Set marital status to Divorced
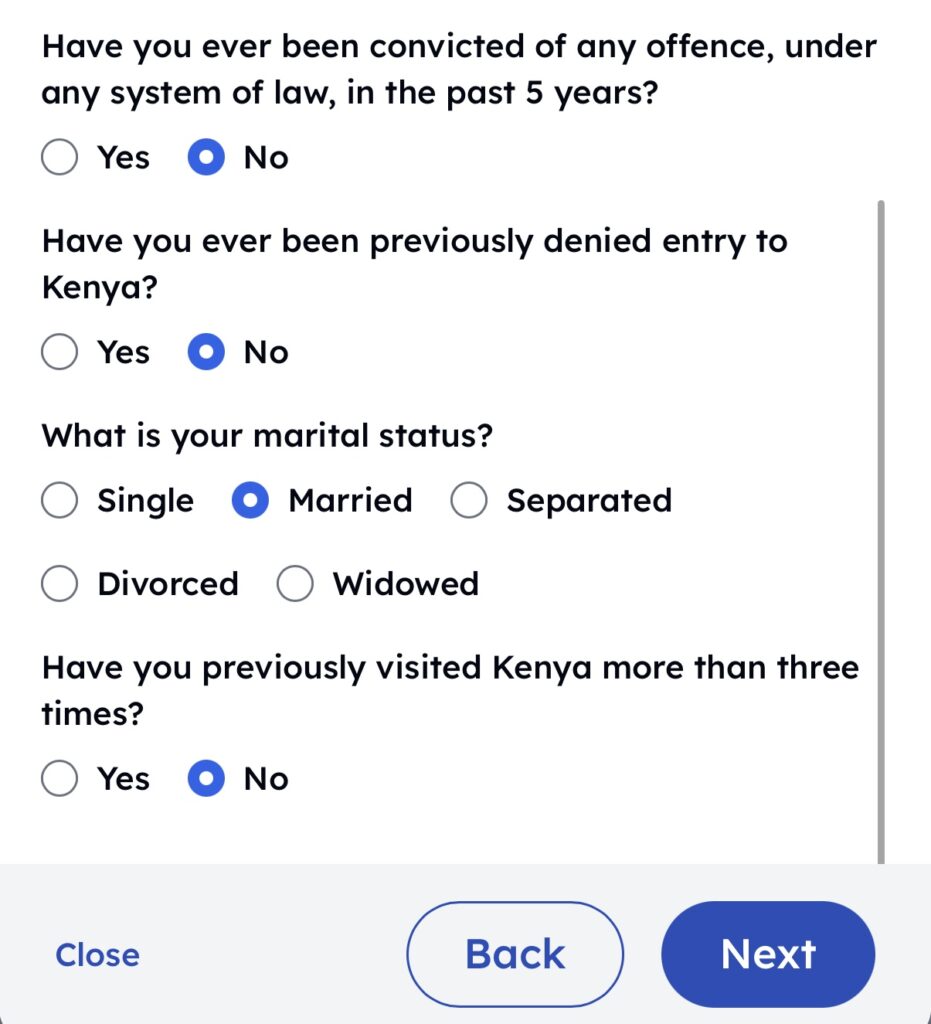 click(x=60, y=584)
